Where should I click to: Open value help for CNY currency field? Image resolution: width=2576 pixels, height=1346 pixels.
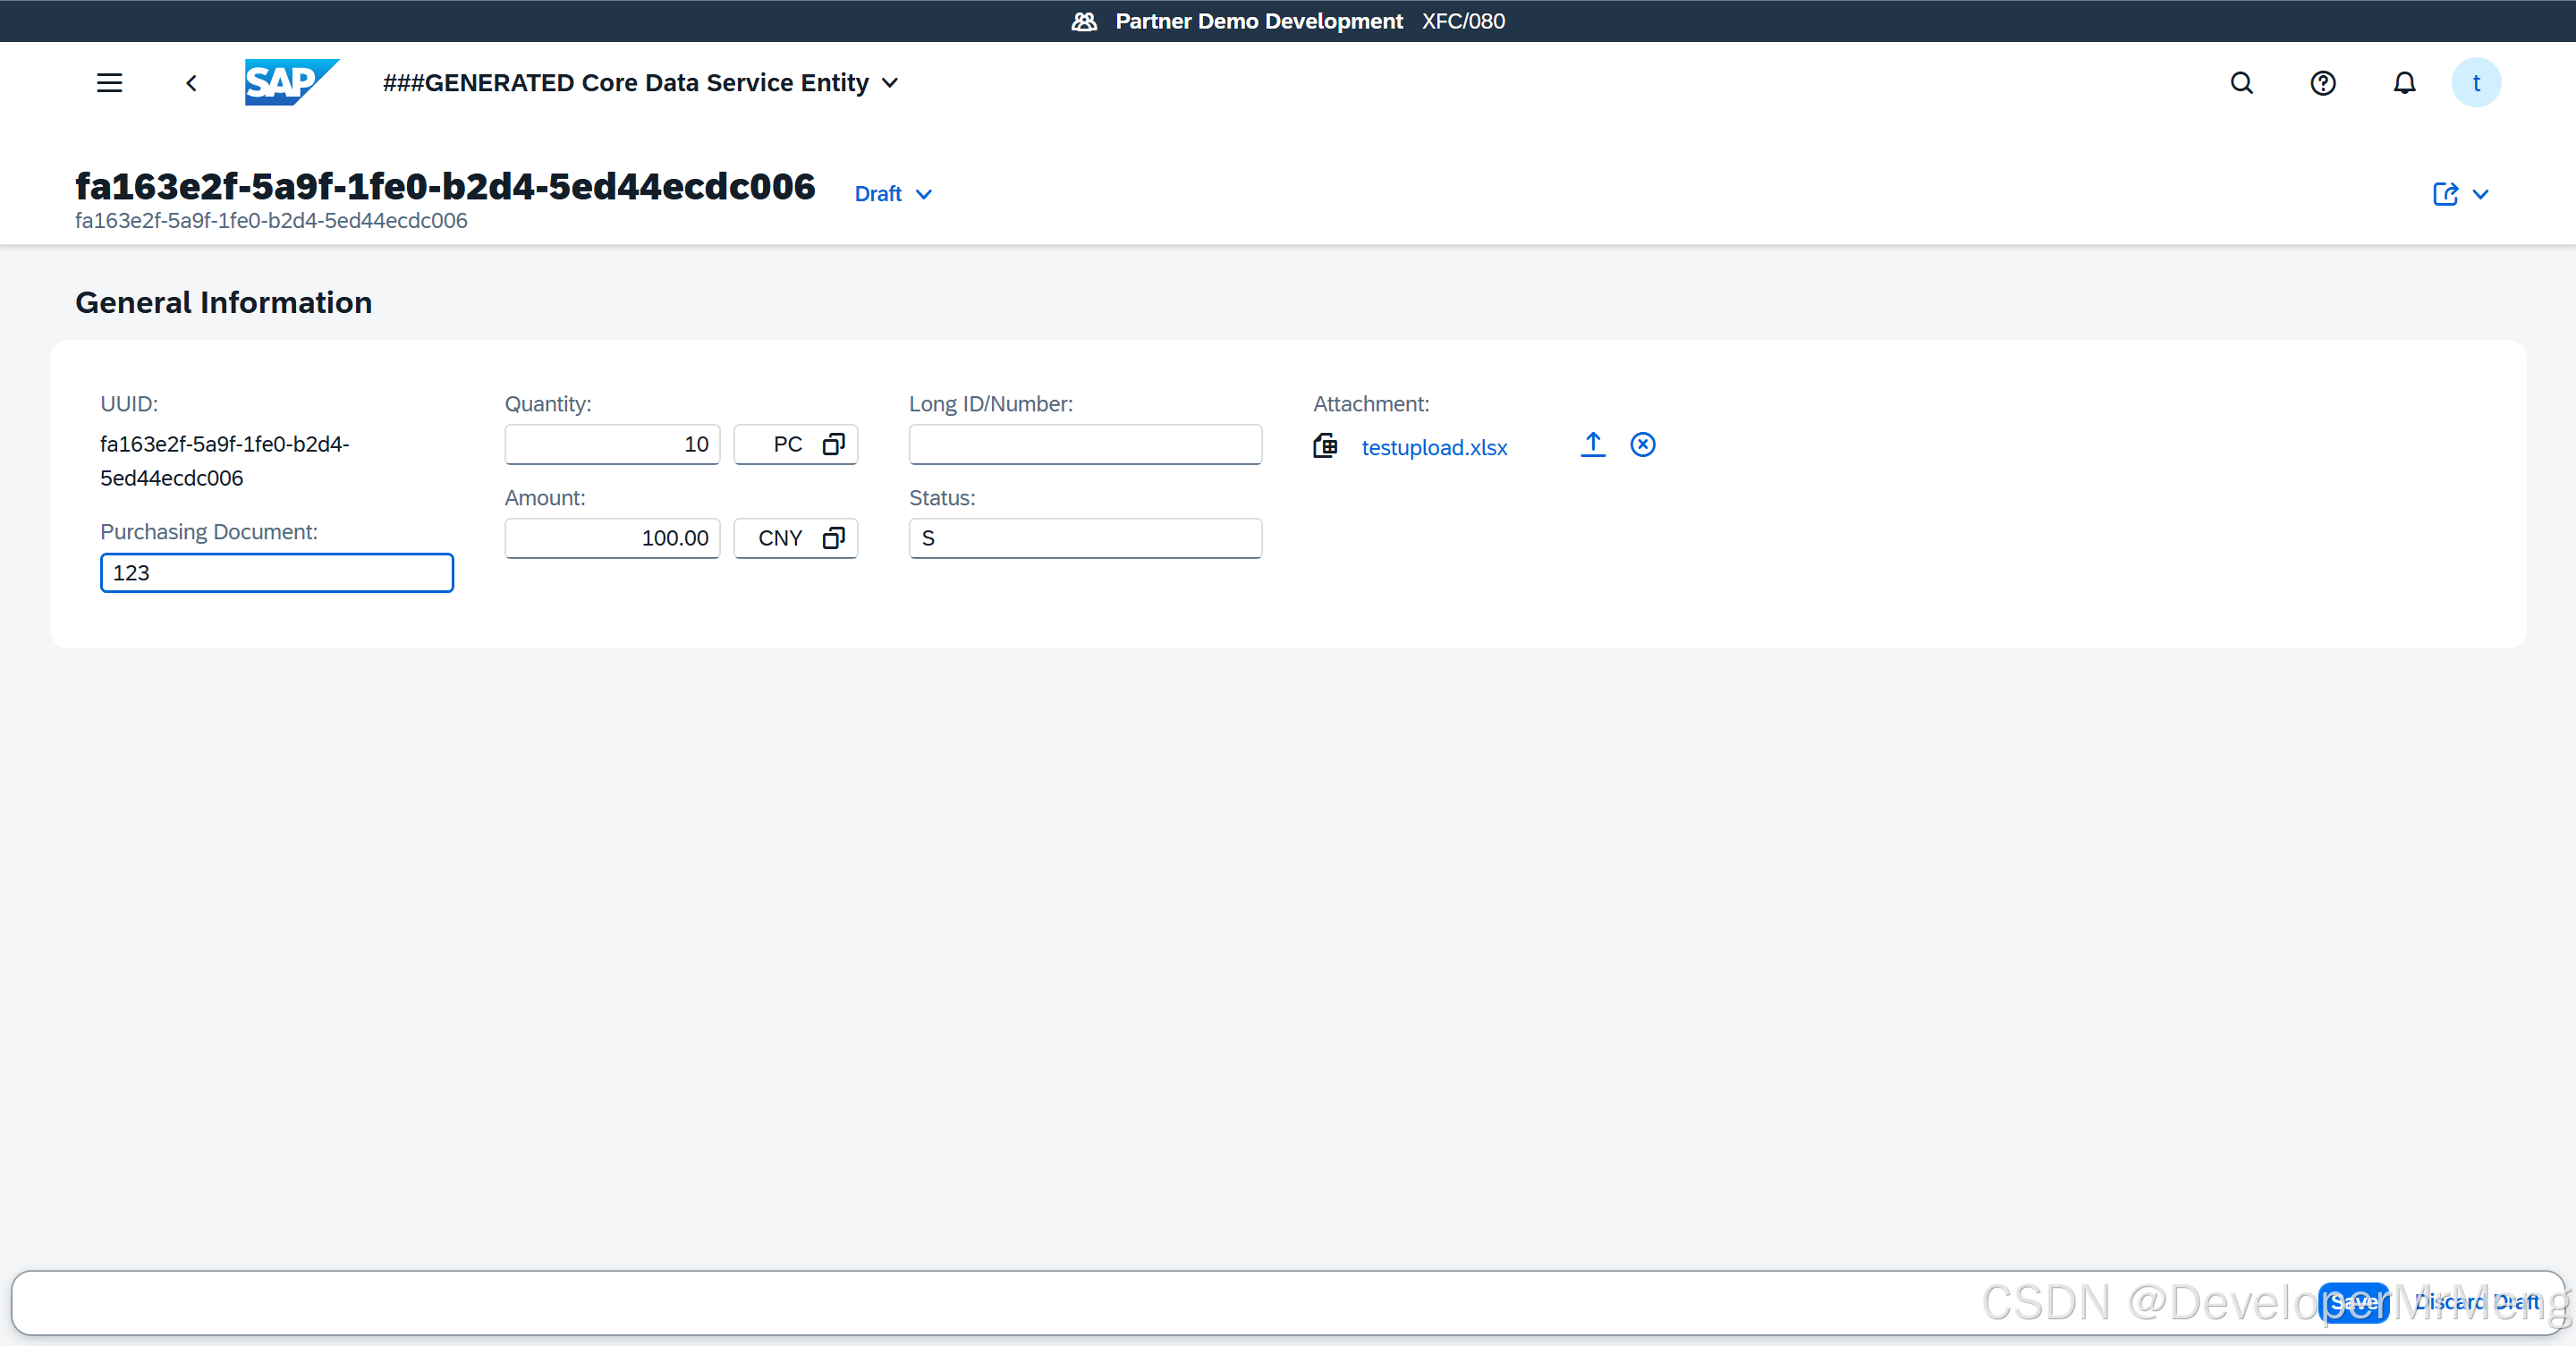[833, 538]
